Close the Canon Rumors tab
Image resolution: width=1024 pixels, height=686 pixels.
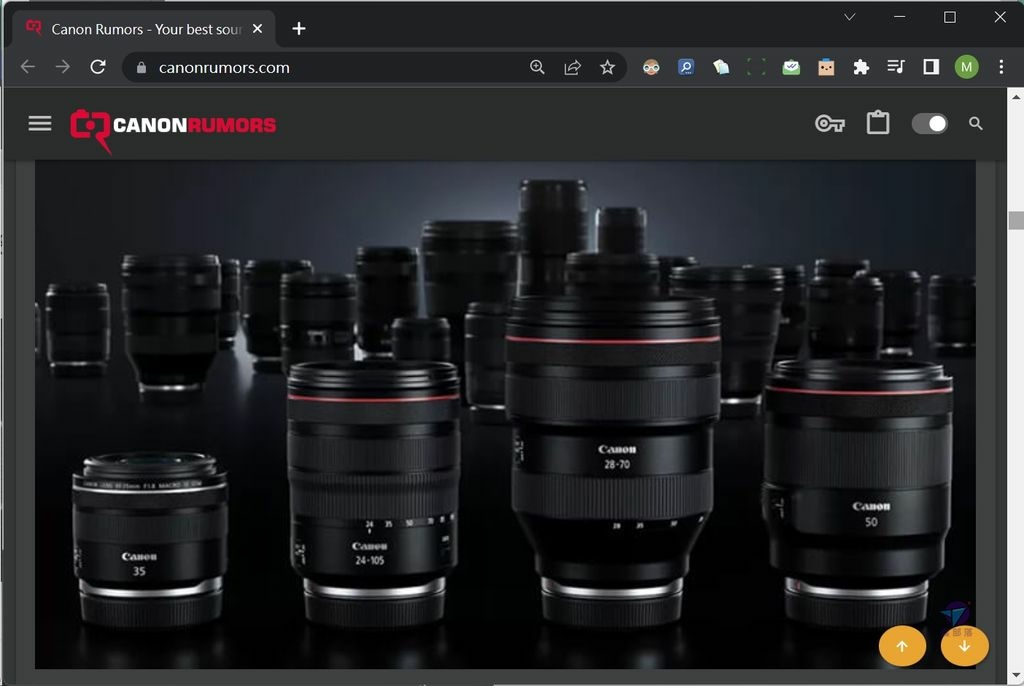[x=257, y=29]
